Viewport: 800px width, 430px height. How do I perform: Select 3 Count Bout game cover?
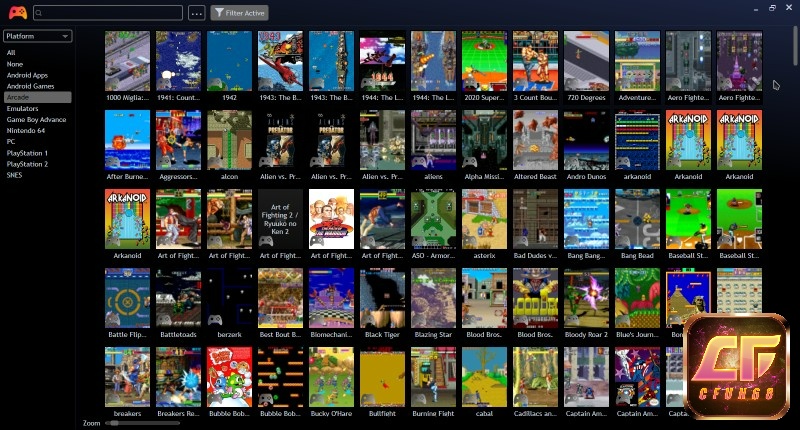pyautogui.click(x=535, y=61)
